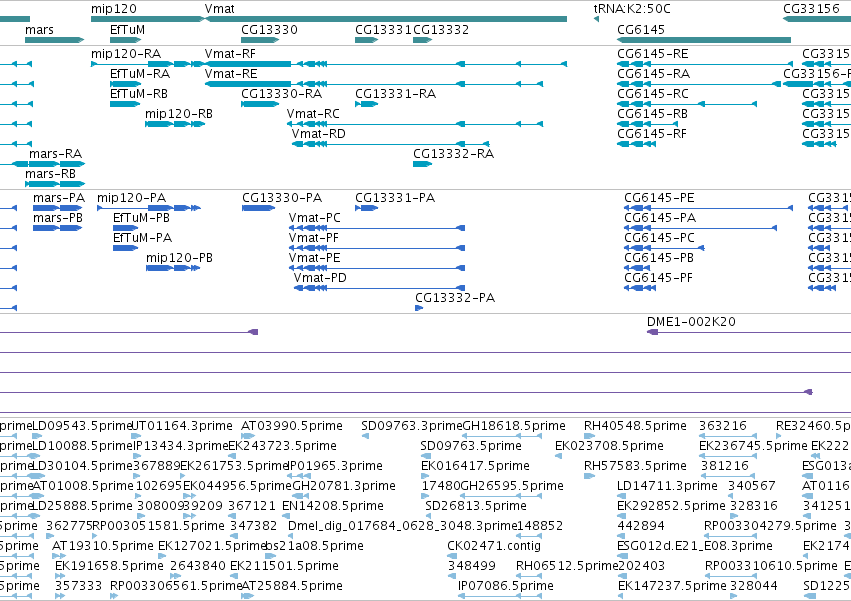Open the CG6145-RF transcript label
The image size is (851, 601).
pyautogui.click(x=652, y=134)
